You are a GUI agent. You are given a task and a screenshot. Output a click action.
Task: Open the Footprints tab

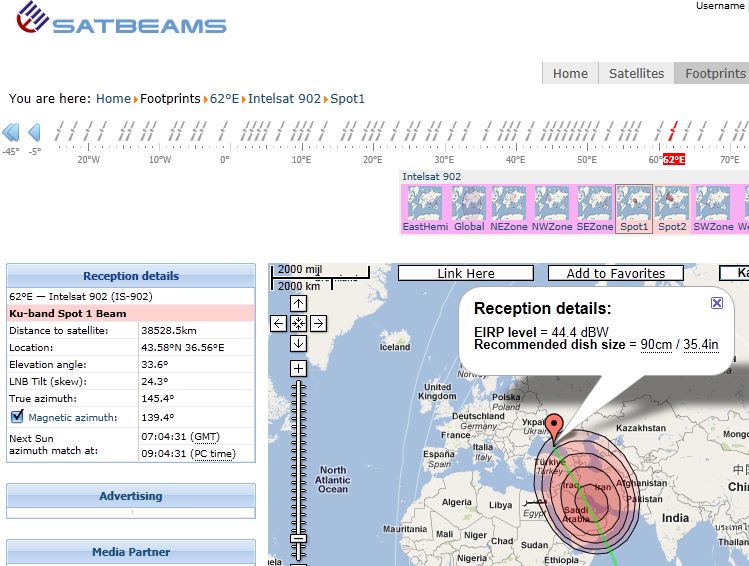coord(712,73)
